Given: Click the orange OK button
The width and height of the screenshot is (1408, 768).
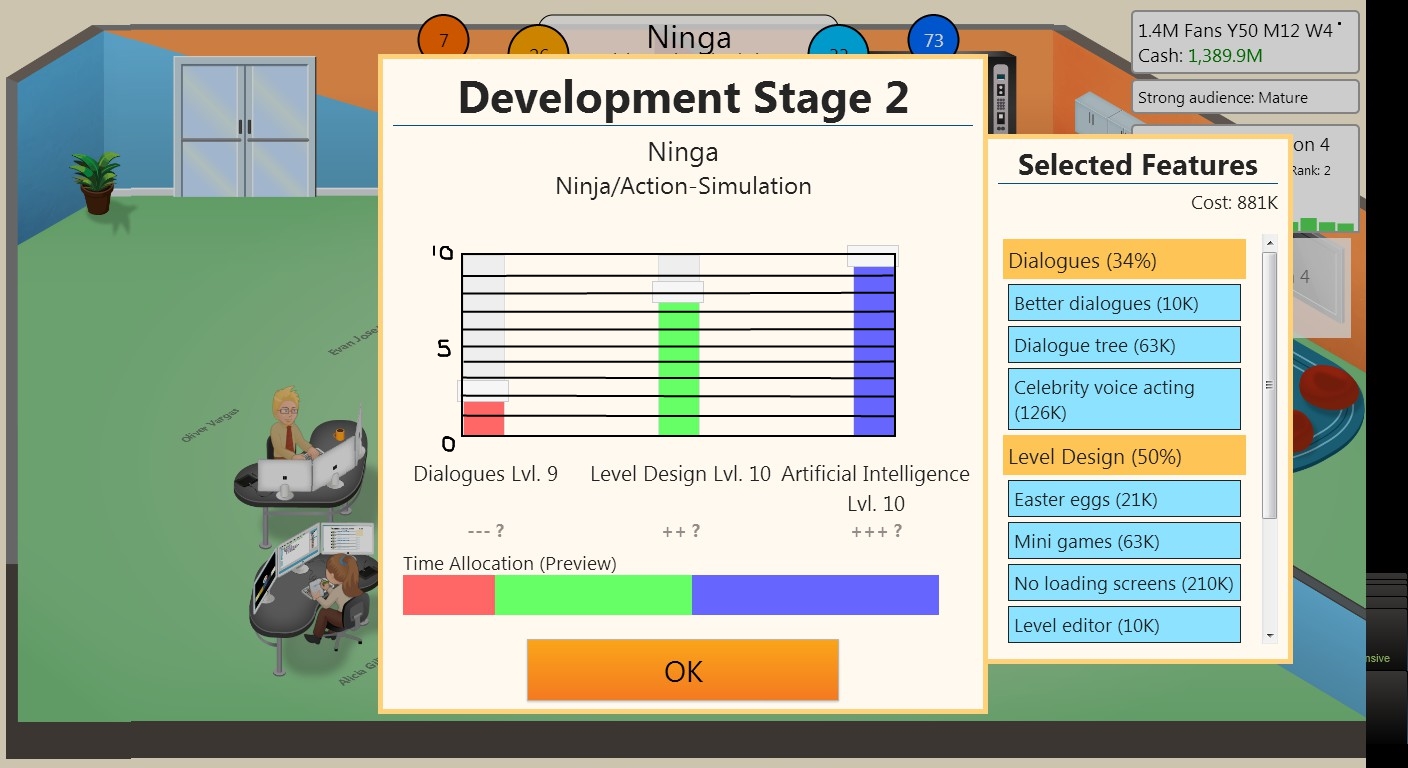Looking at the screenshot, I should tap(682, 670).
